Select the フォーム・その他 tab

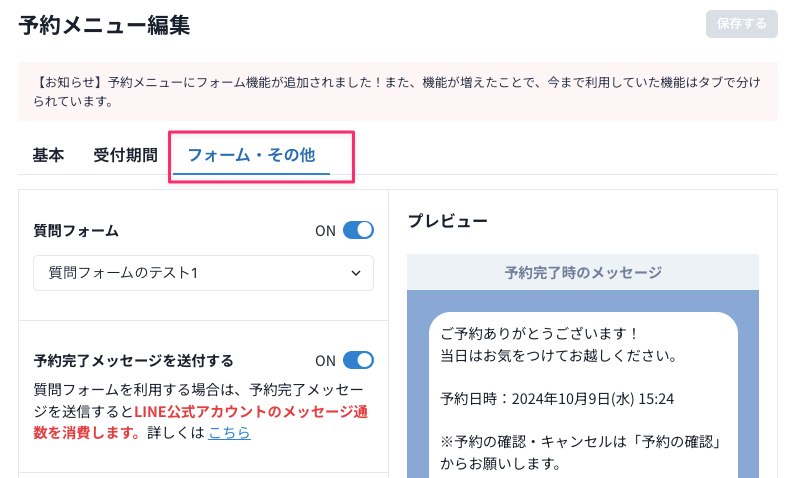[x=251, y=156]
